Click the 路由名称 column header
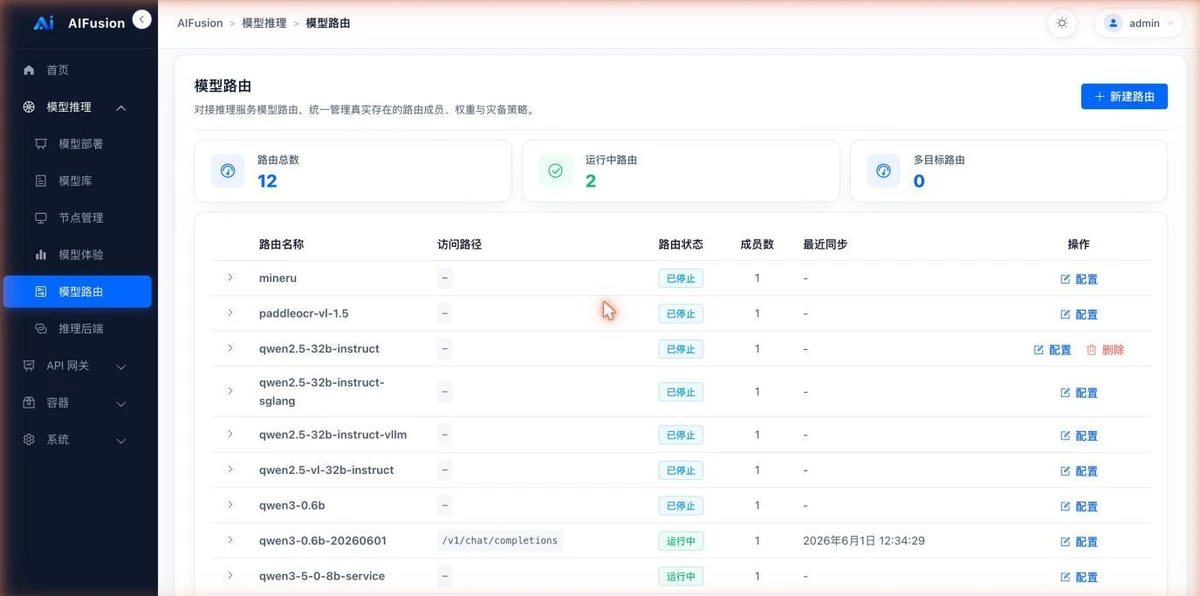The image size is (1200, 596). [x=281, y=244]
